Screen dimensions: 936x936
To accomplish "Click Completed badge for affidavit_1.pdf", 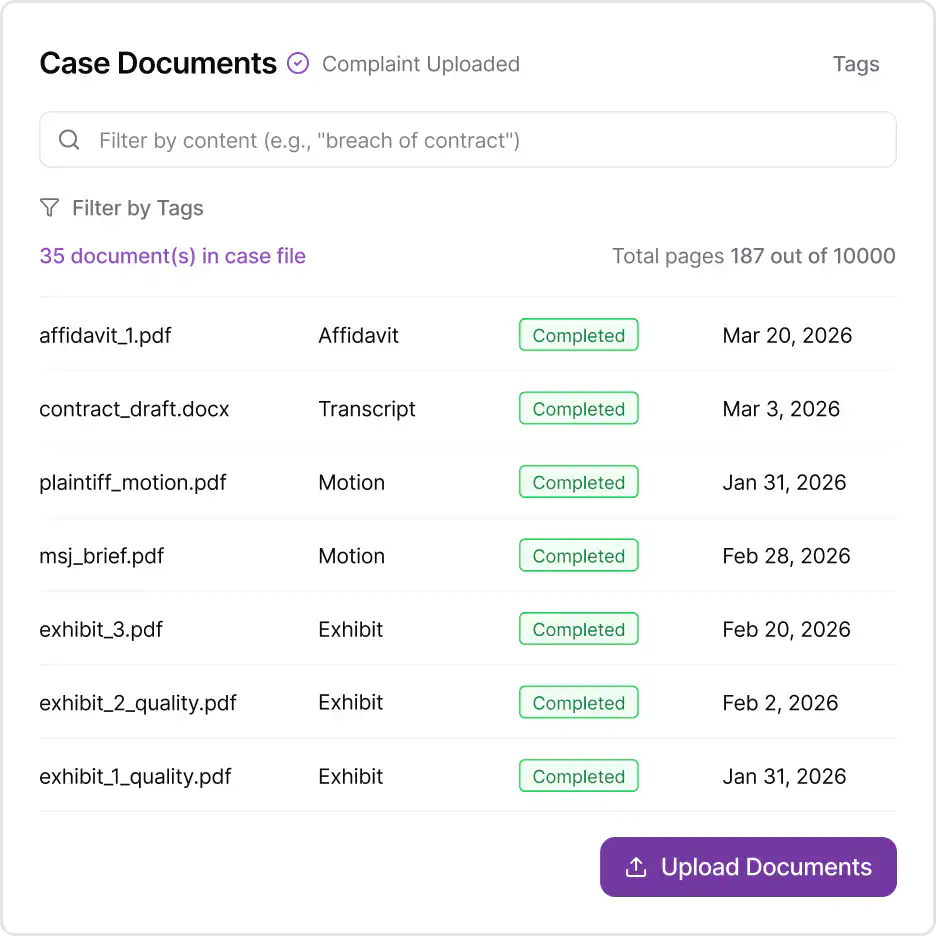I will click(578, 336).
